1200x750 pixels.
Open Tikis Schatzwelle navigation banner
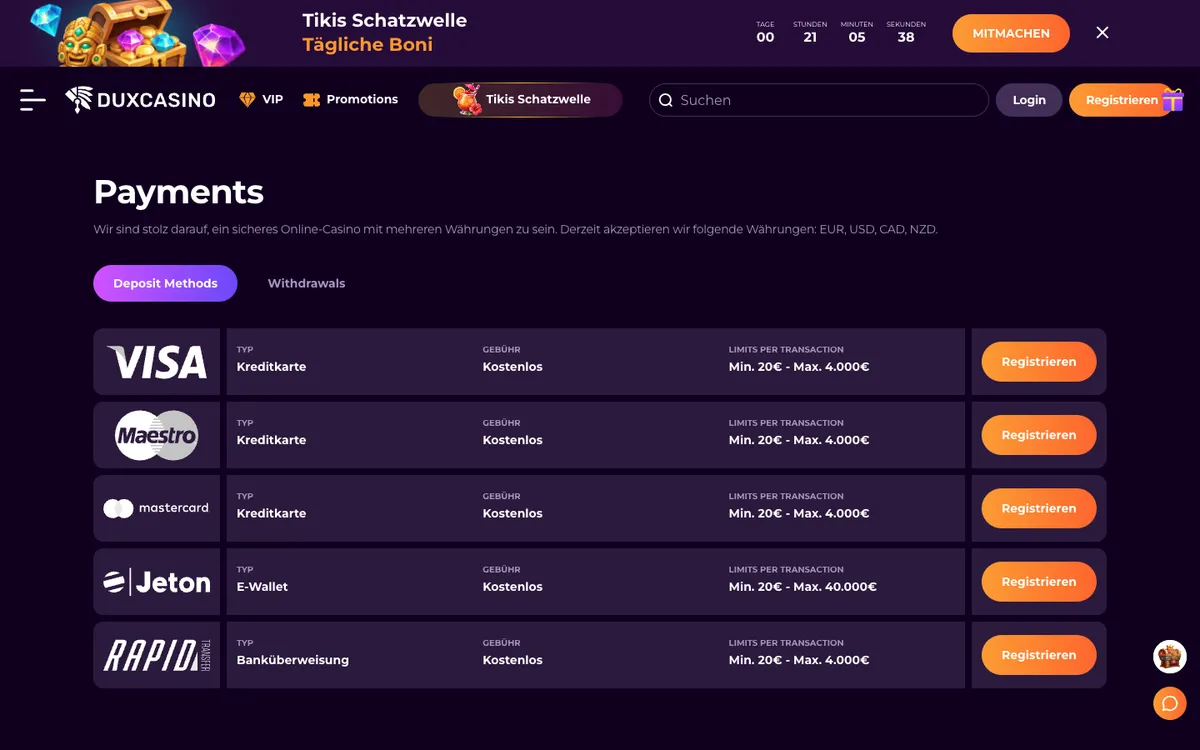(x=520, y=100)
